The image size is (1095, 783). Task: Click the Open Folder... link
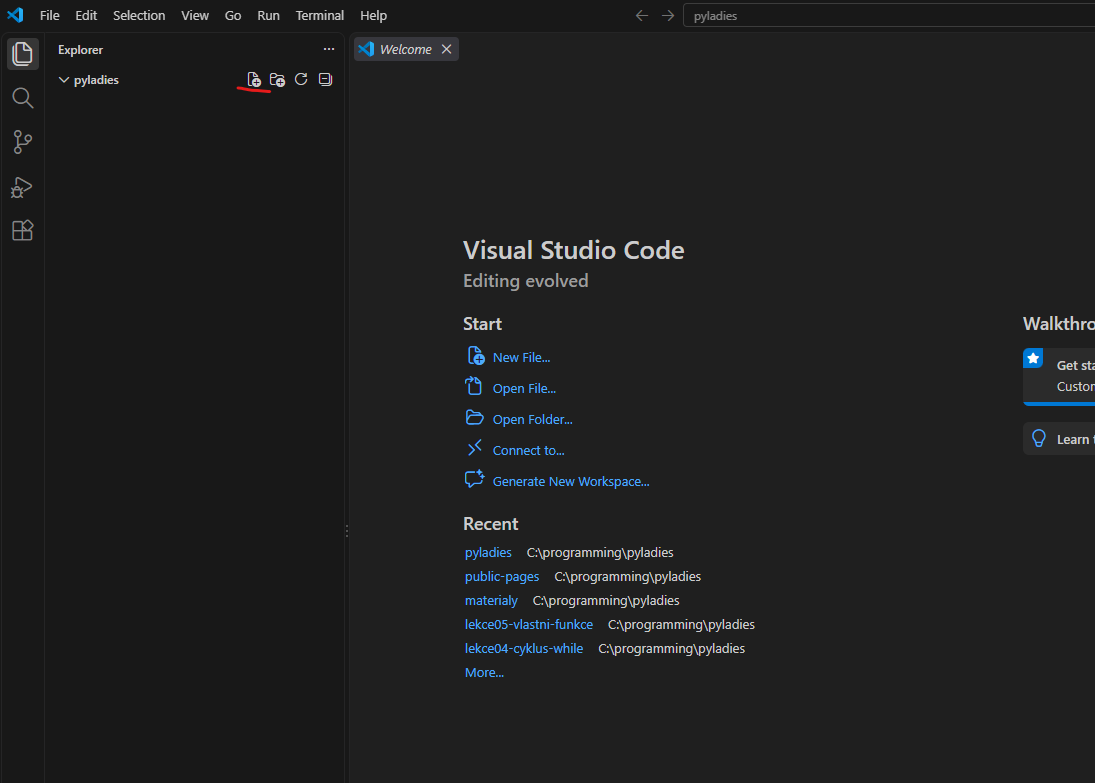tap(532, 419)
